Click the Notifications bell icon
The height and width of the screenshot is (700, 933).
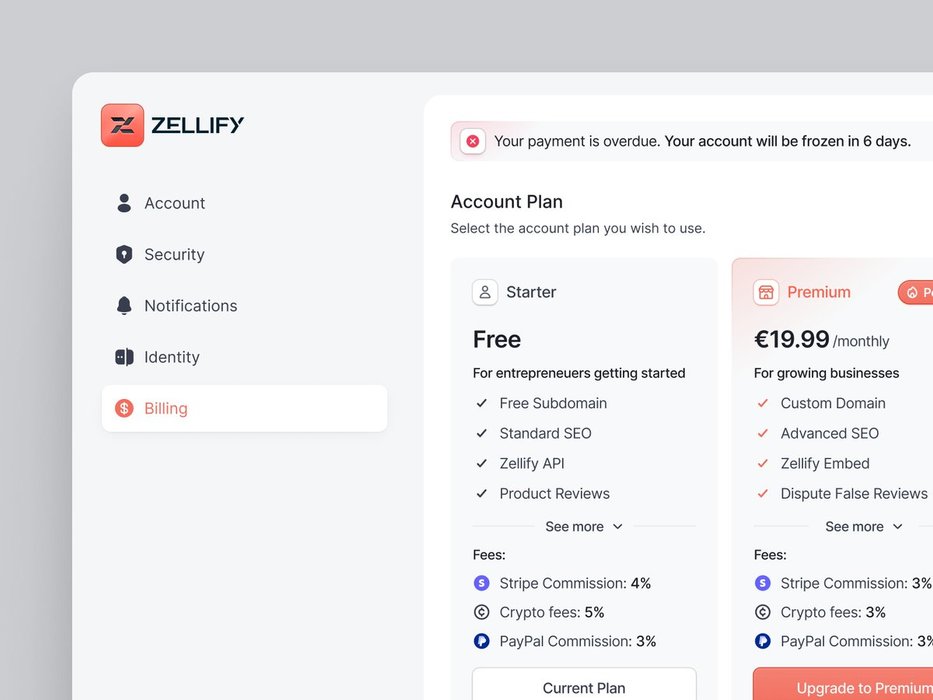tap(124, 305)
